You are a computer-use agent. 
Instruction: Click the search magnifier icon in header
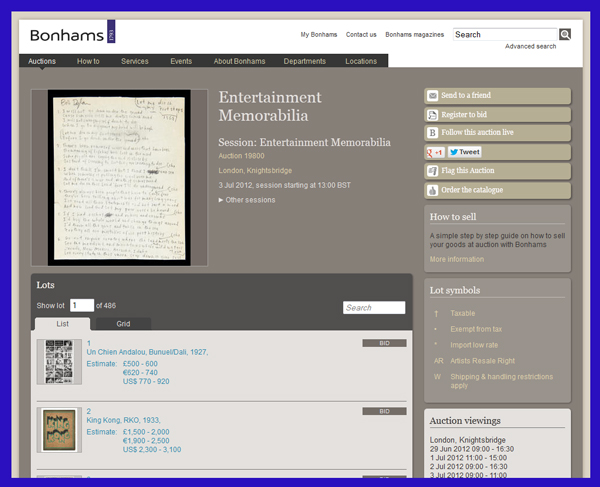(x=565, y=34)
